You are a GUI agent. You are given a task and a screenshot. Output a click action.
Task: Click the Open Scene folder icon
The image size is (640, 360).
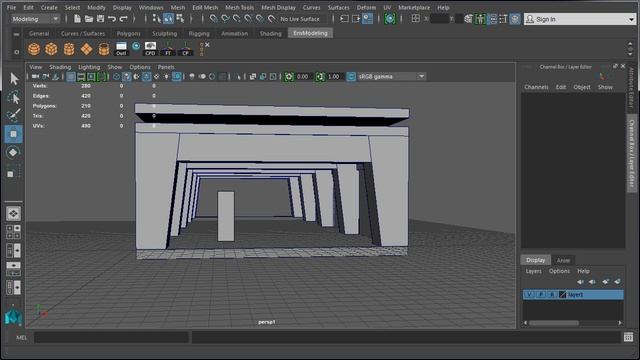(89, 19)
